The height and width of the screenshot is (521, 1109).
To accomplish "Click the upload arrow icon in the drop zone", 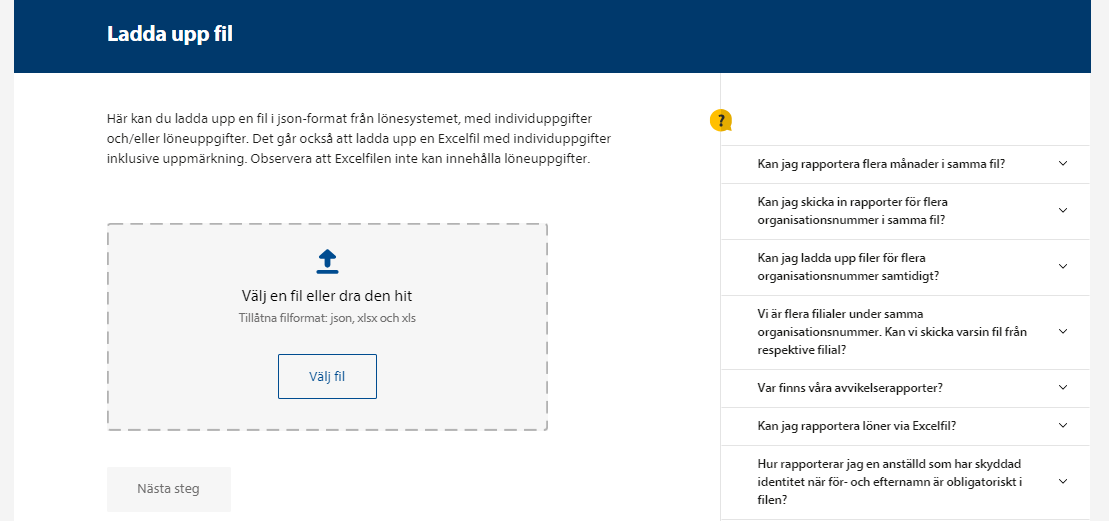I will click(327, 262).
